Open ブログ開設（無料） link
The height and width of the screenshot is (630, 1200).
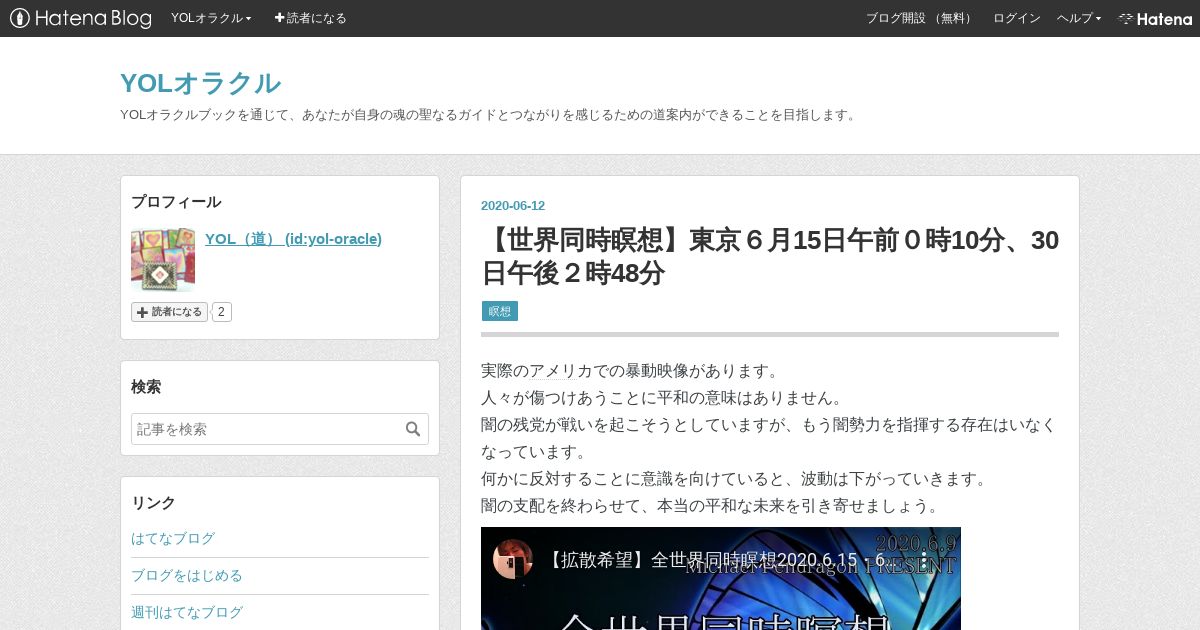[x=920, y=18]
